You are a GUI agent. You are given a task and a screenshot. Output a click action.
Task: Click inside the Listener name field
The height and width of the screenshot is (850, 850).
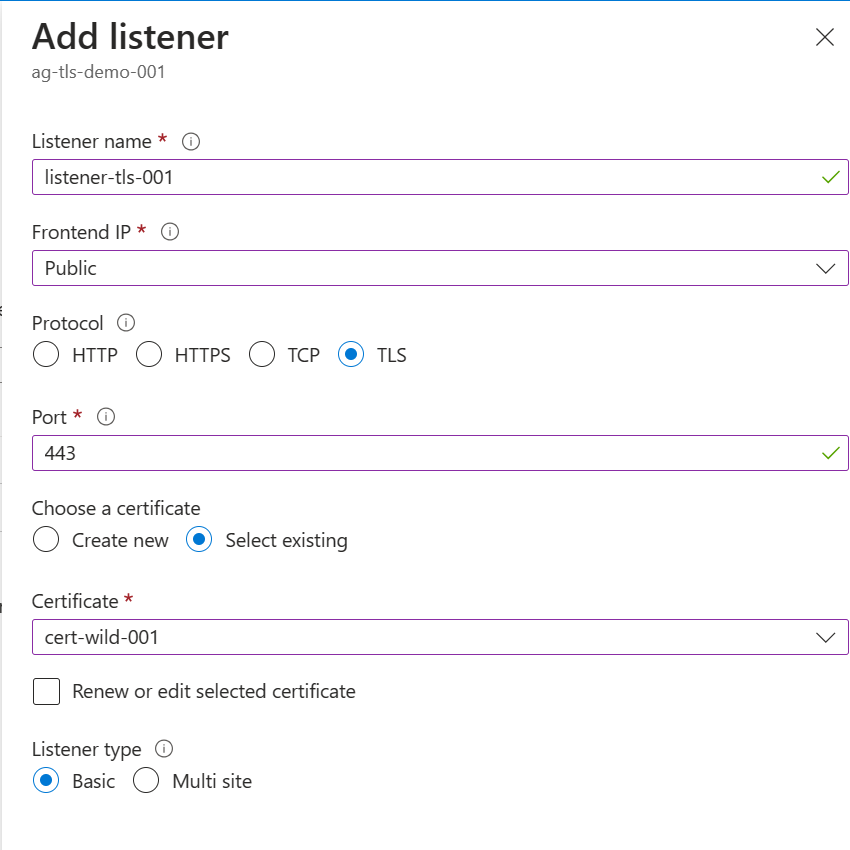point(400,177)
